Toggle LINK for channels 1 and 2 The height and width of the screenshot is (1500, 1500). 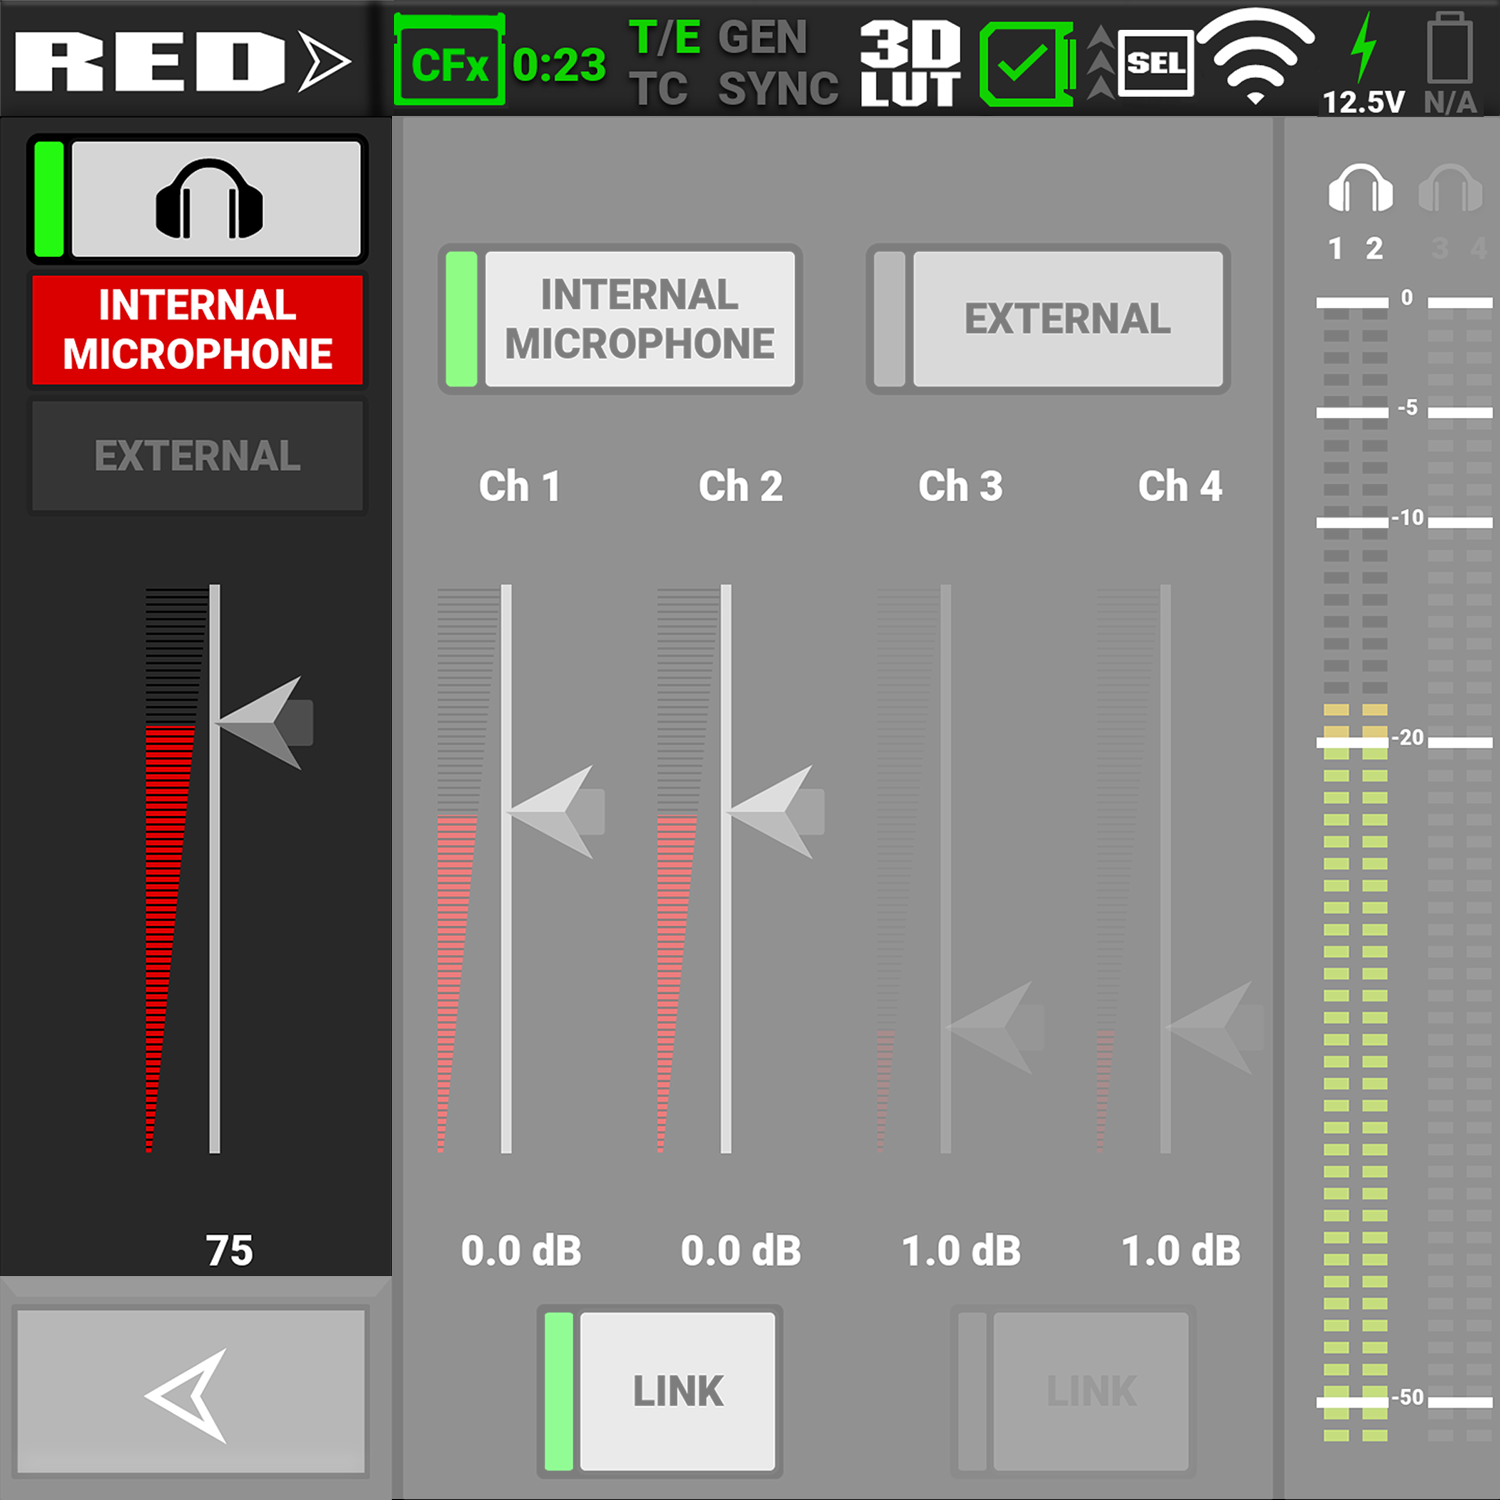click(x=660, y=1391)
